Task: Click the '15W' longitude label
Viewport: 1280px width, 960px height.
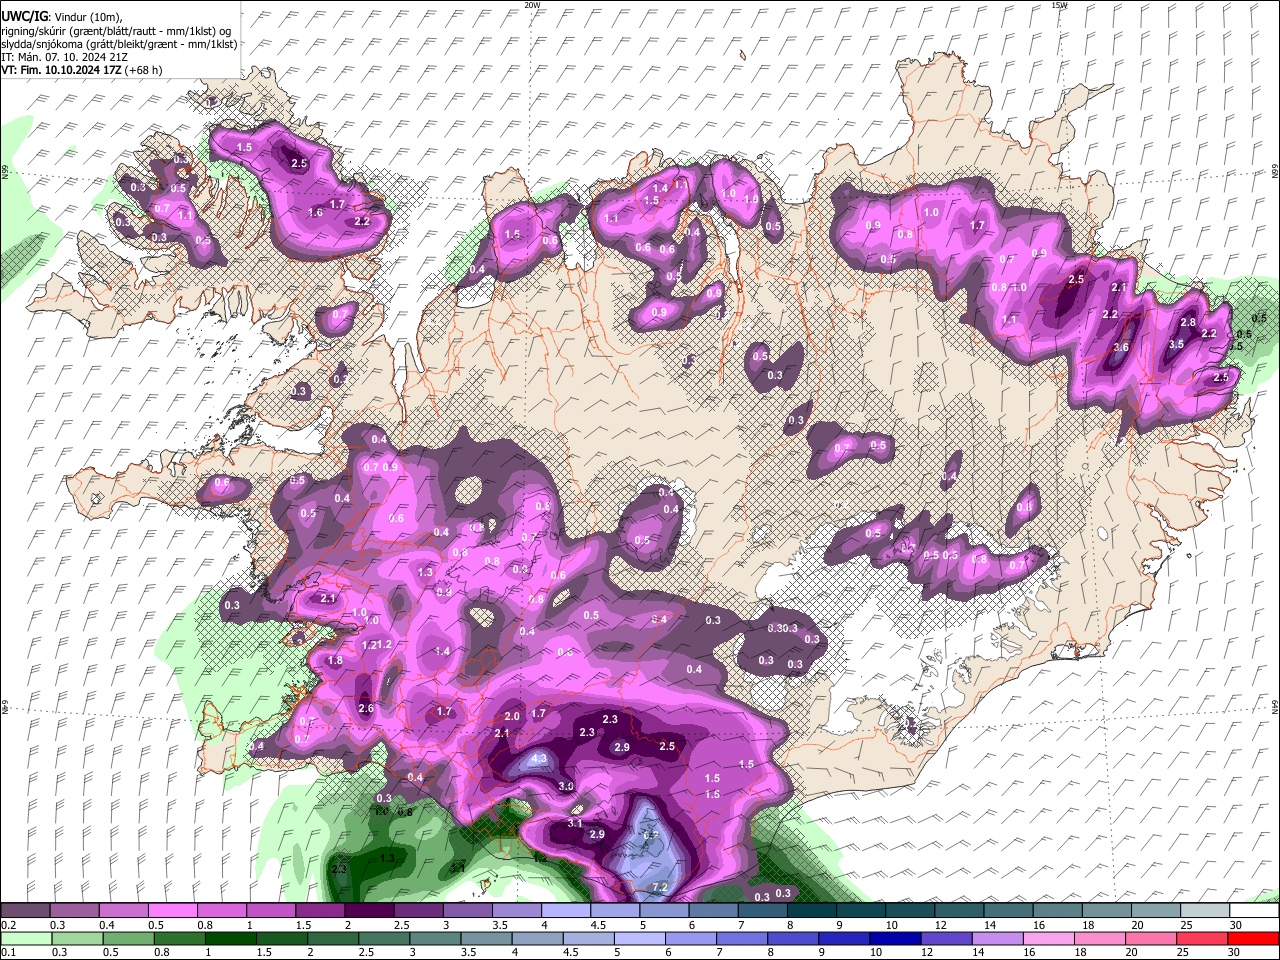Action: tap(1059, 5)
